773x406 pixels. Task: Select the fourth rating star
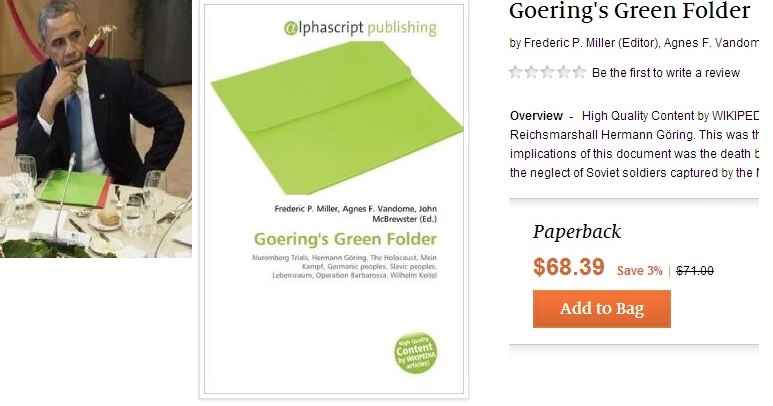pyautogui.click(x=563, y=72)
